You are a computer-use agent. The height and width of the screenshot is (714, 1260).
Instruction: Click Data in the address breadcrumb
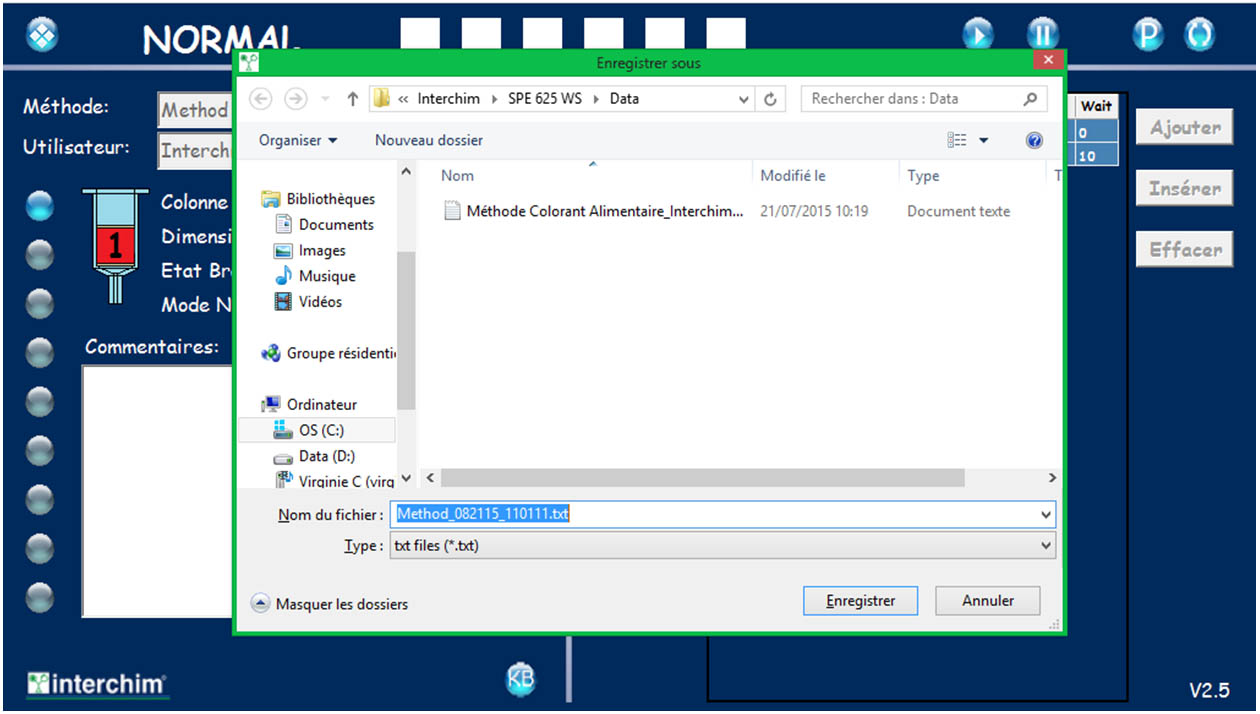(x=624, y=99)
